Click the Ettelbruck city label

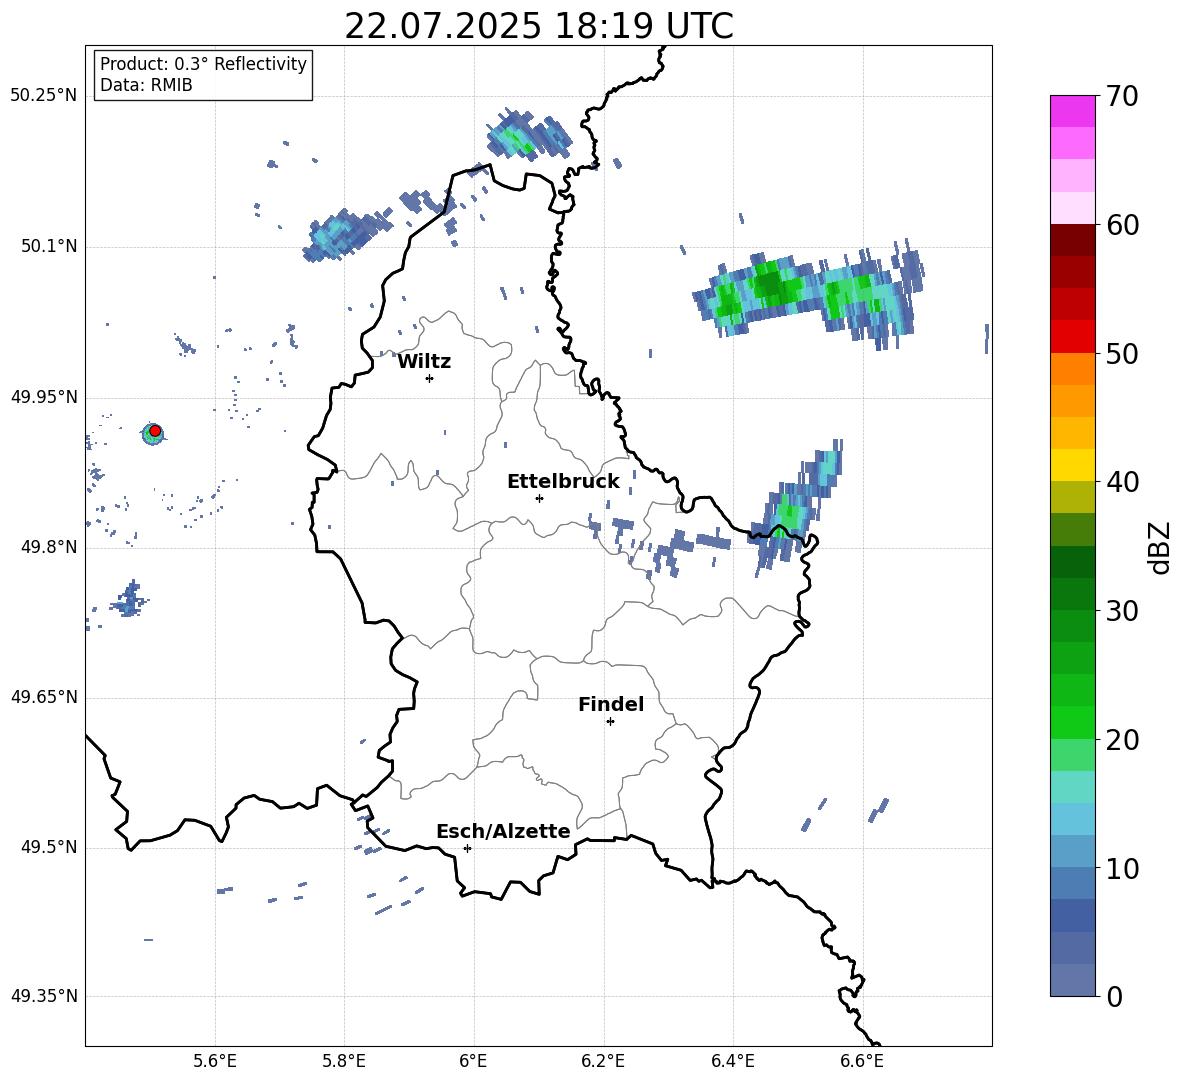(563, 482)
